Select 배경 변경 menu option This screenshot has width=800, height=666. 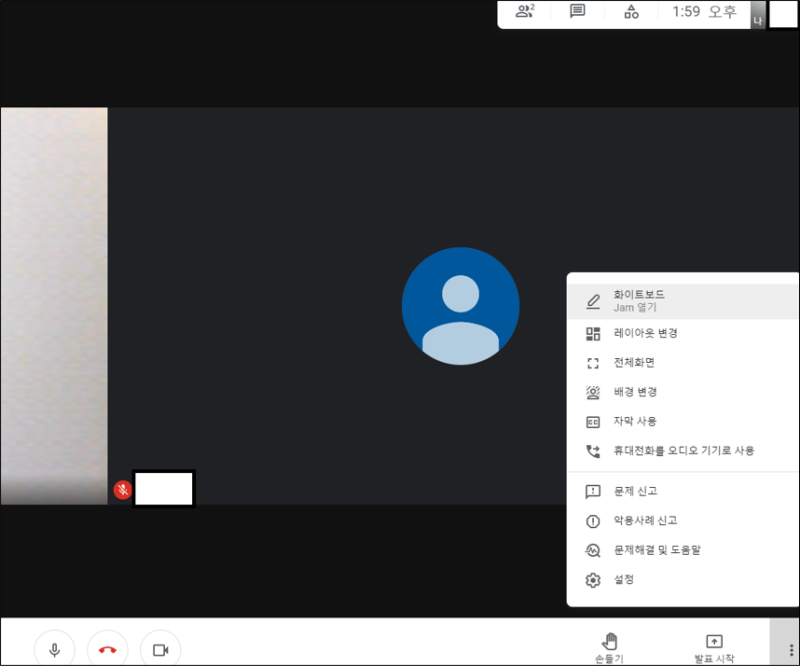(x=683, y=392)
